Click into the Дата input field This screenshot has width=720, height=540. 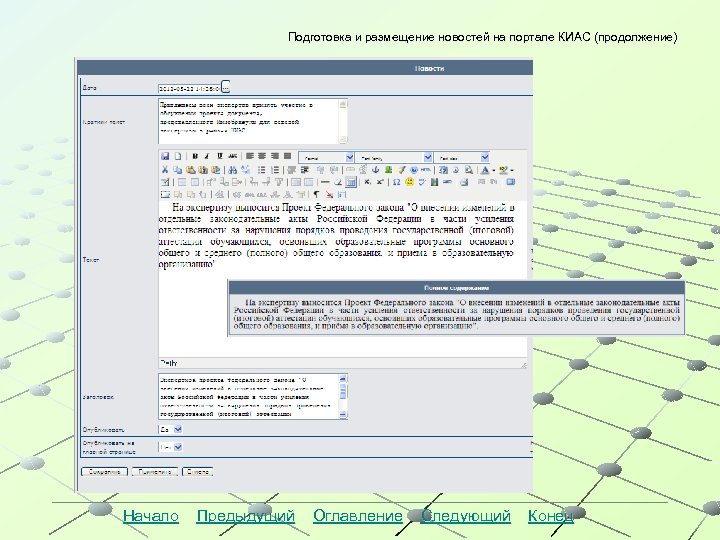pyautogui.click(x=190, y=88)
